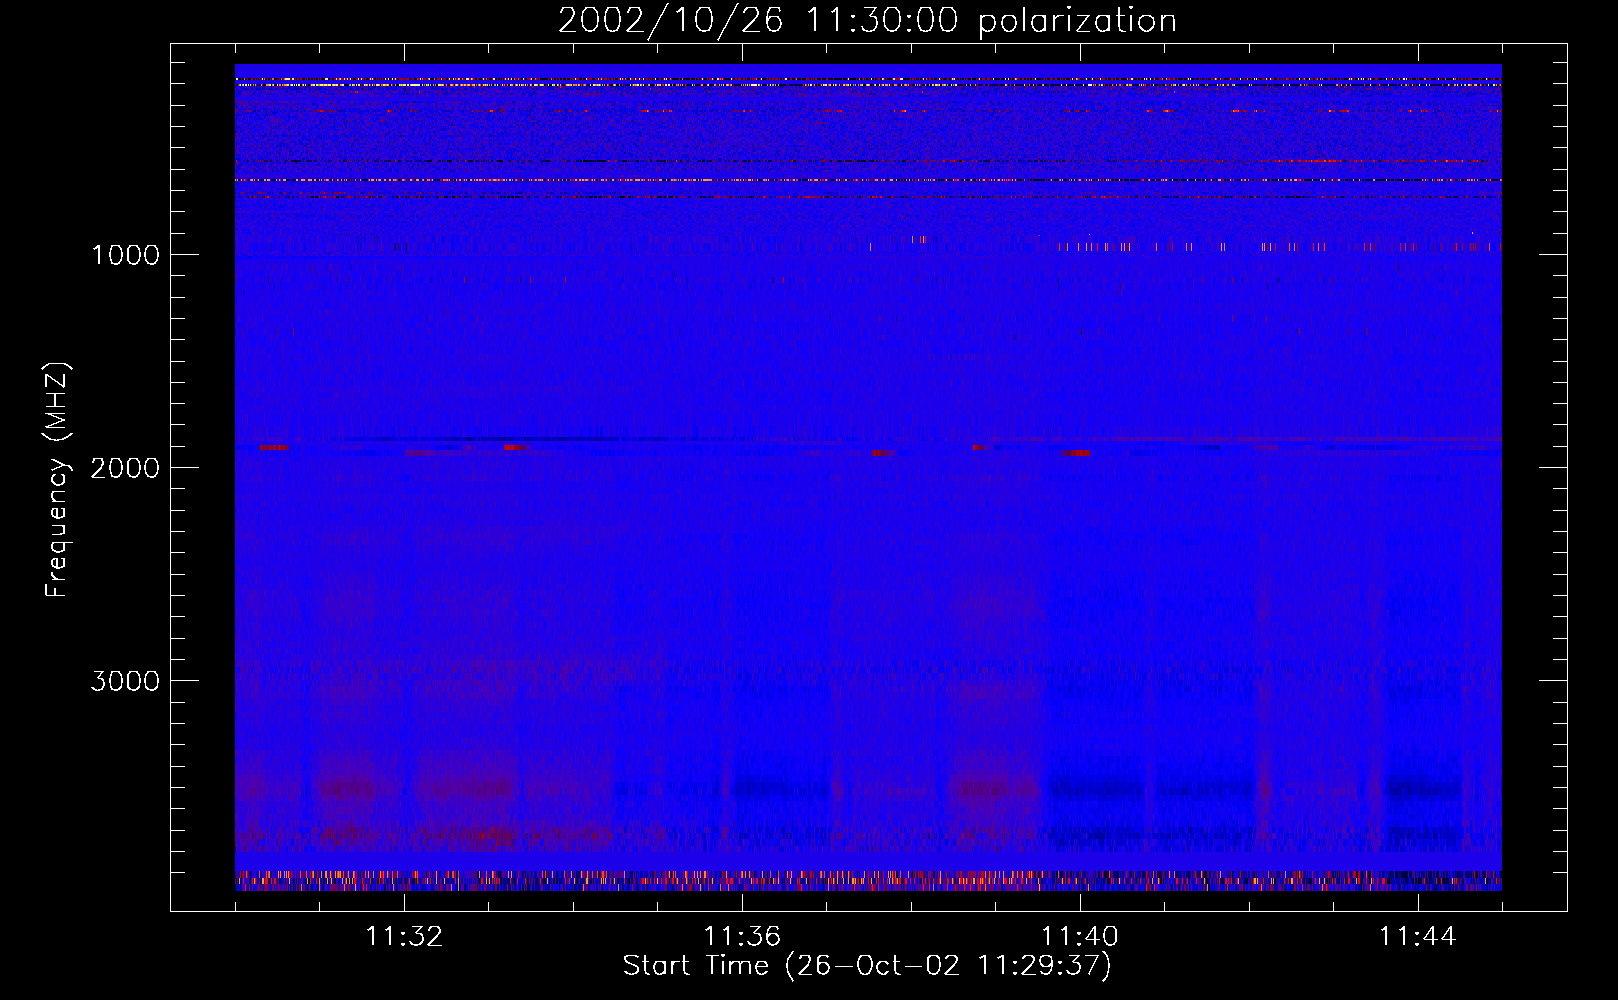The width and height of the screenshot is (1618, 1000).
Task: Click the 11:44 time tick label
Action: click(x=1418, y=937)
